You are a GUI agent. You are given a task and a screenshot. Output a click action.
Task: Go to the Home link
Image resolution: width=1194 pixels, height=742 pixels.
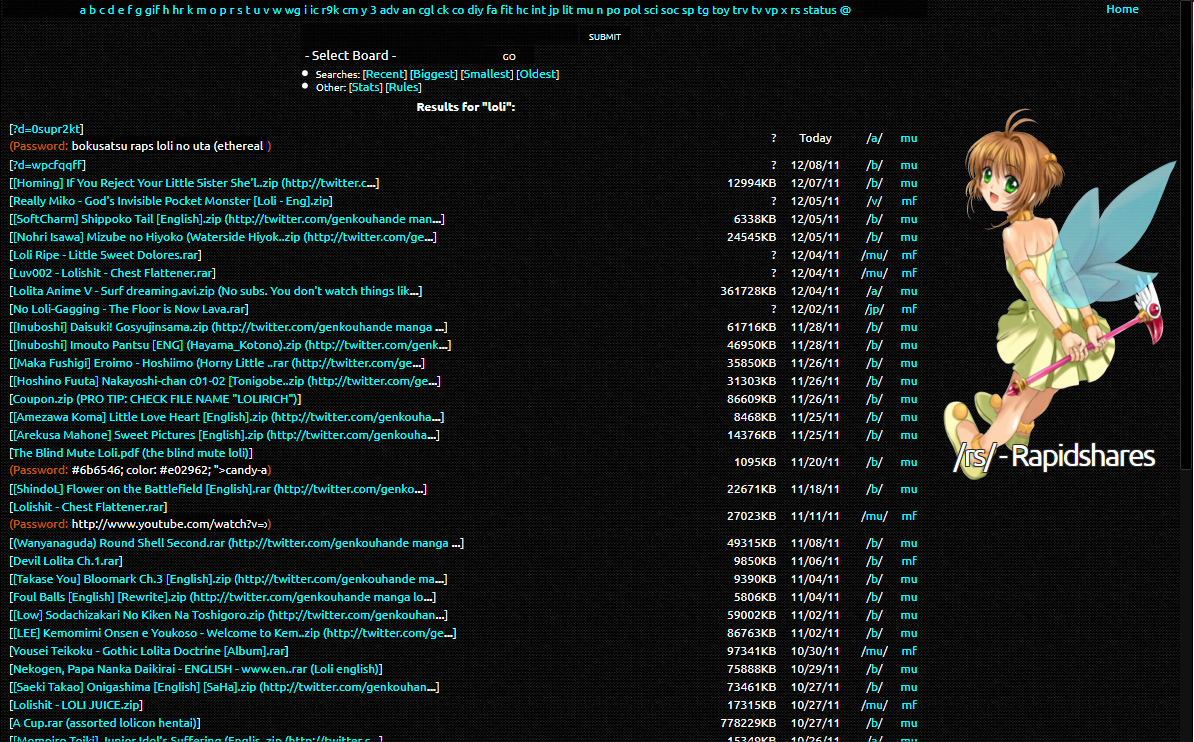click(1122, 9)
